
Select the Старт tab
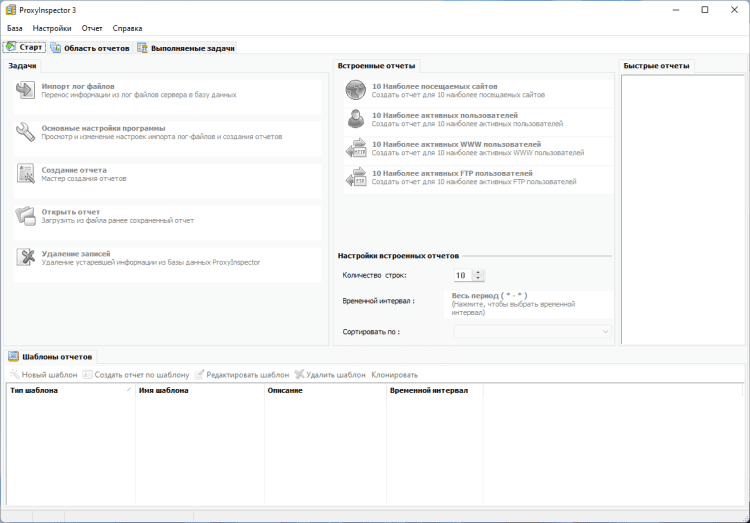tap(25, 47)
